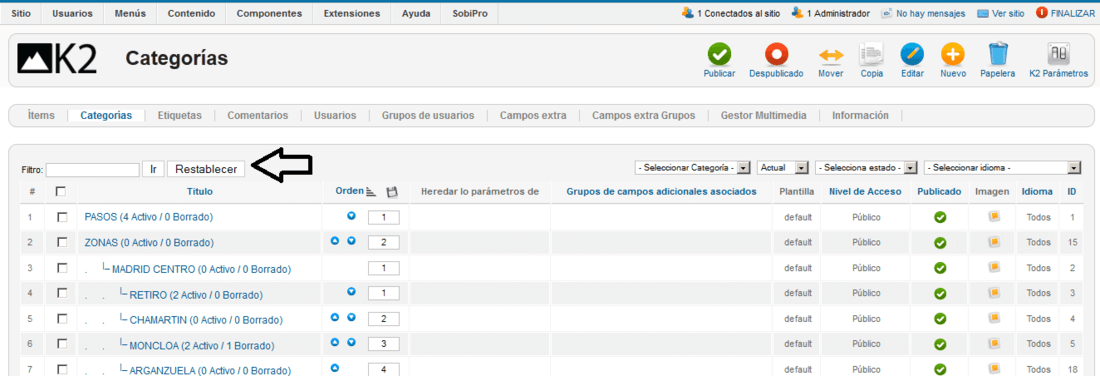
Task: Move MONCLOA category down with arrow
Action: tap(351, 342)
